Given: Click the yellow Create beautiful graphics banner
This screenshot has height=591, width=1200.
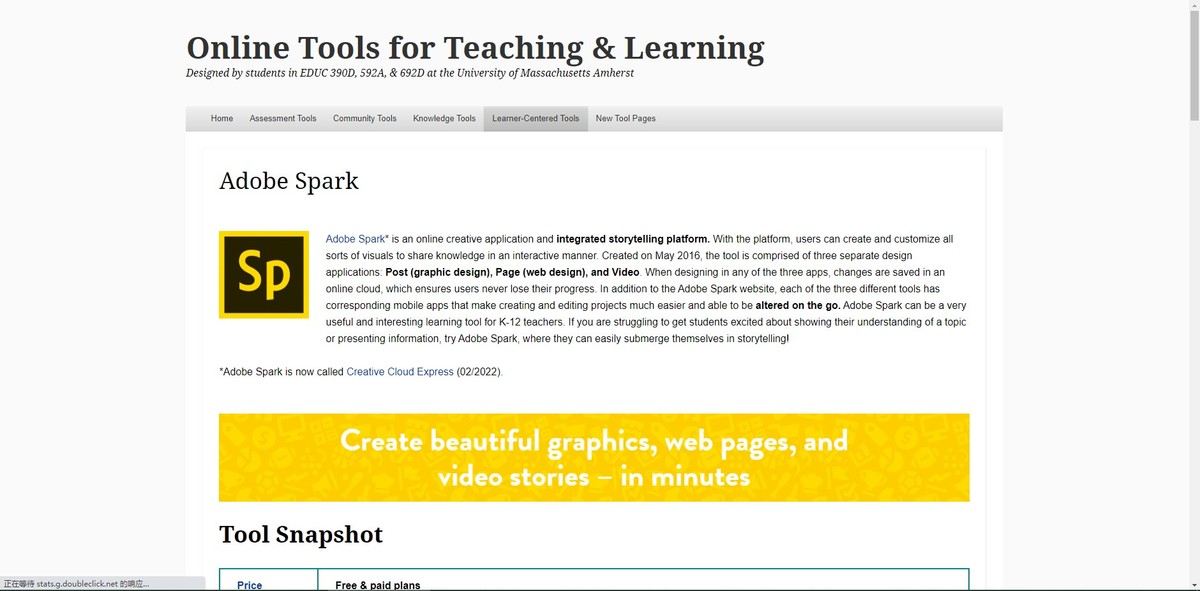Looking at the screenshot, I should pos(594,457).
